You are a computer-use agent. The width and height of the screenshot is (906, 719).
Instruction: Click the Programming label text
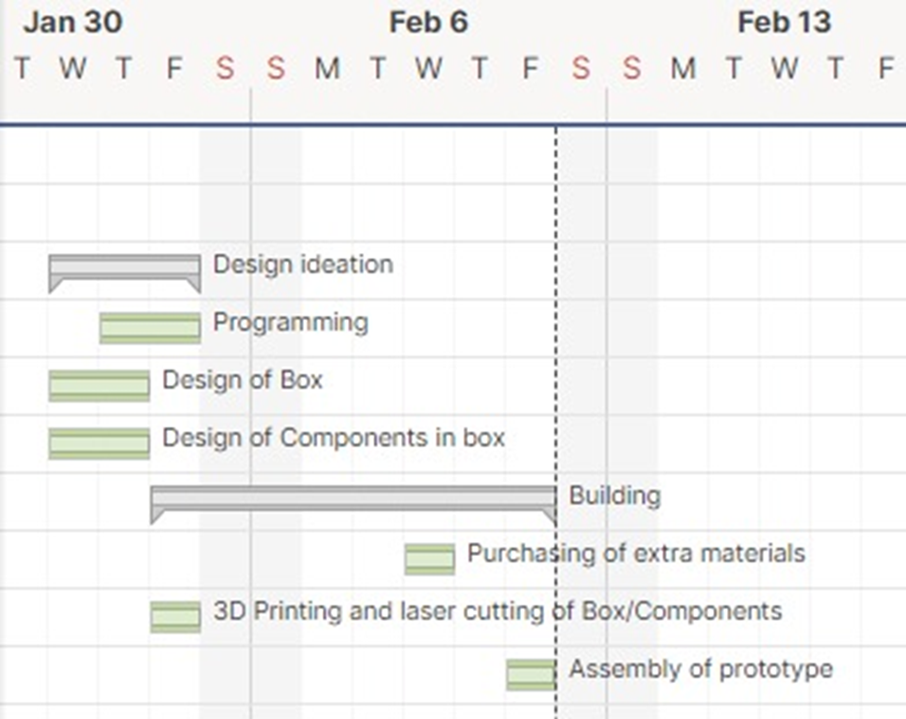point(291,323)
